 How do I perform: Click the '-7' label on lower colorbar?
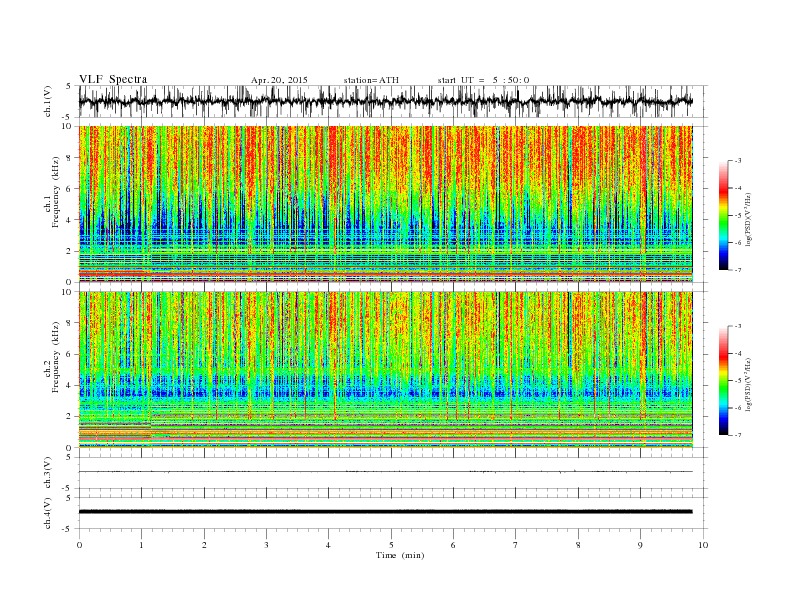pyautogui.click(x=736, y=435)
